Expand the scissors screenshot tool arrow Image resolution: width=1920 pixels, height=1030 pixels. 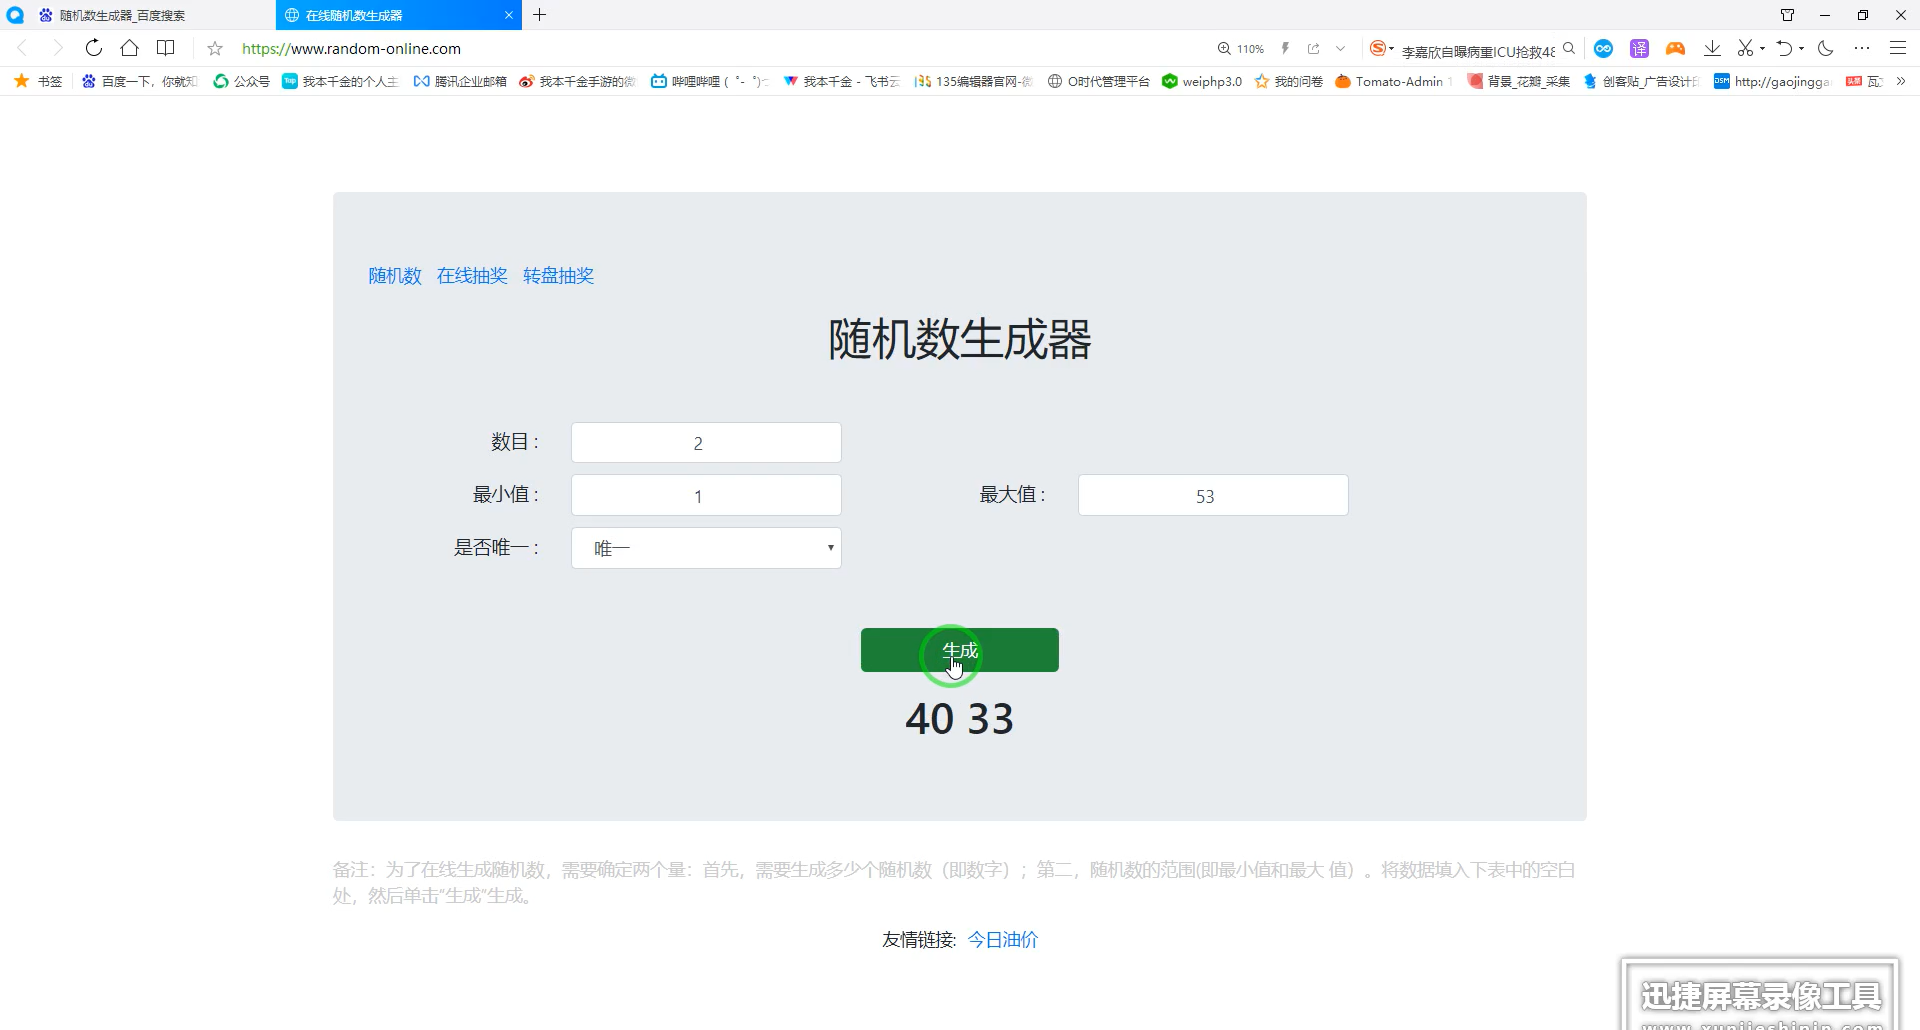coord(1762,48)
